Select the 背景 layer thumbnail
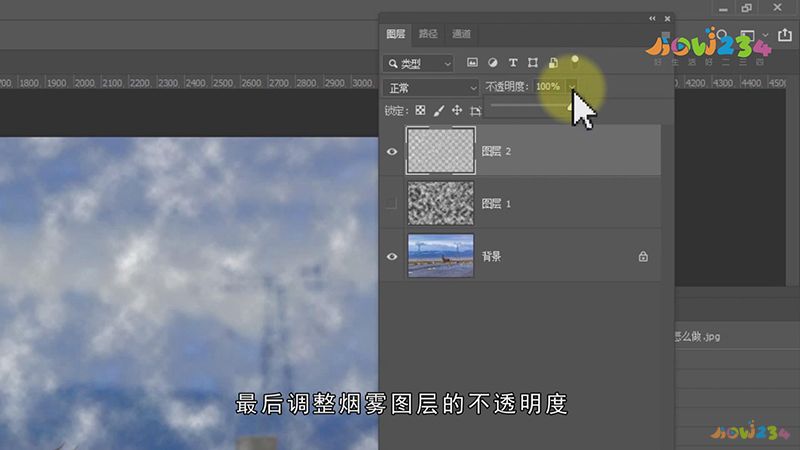 click(441, 256)
